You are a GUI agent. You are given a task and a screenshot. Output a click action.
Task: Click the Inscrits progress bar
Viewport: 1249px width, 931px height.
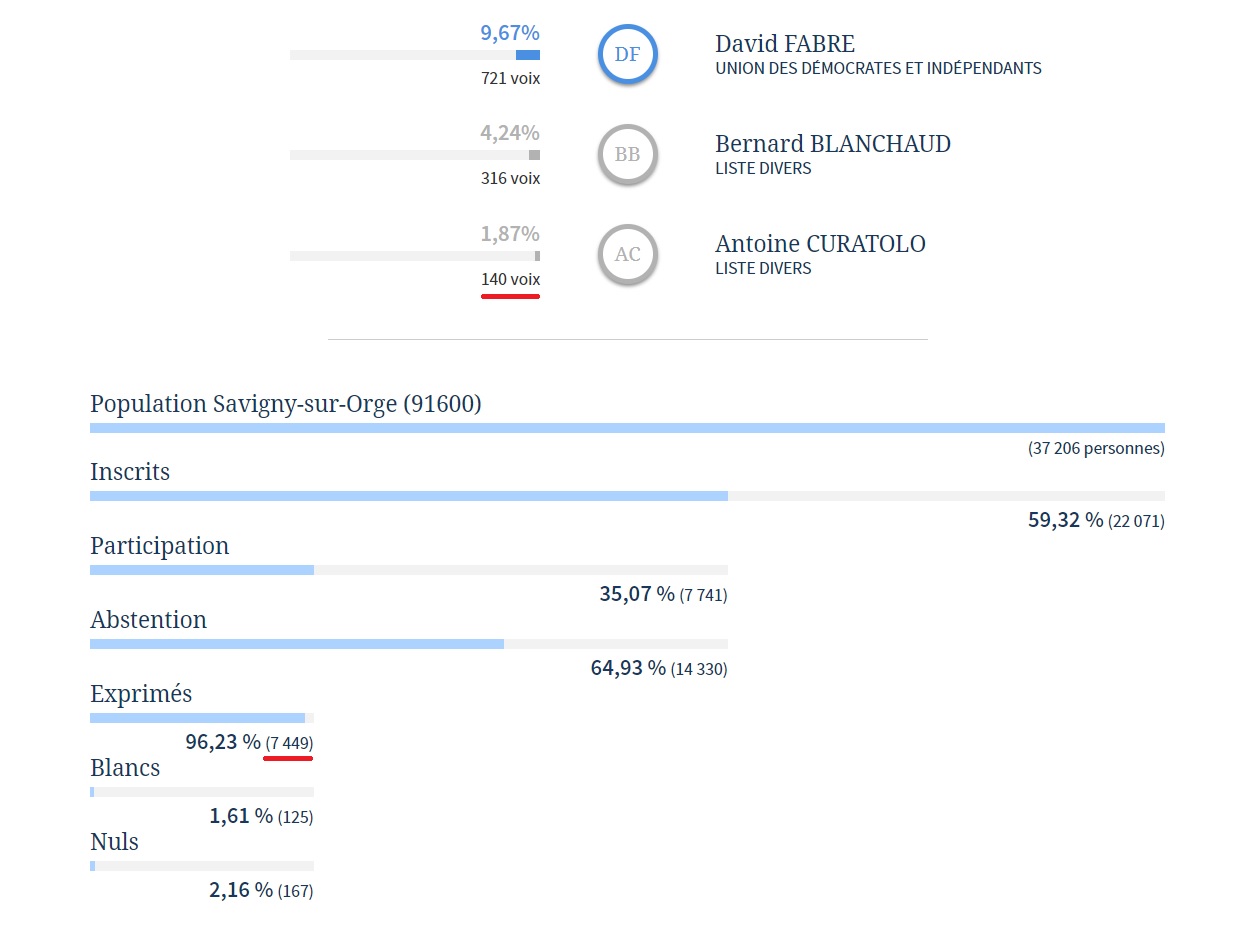627,496
